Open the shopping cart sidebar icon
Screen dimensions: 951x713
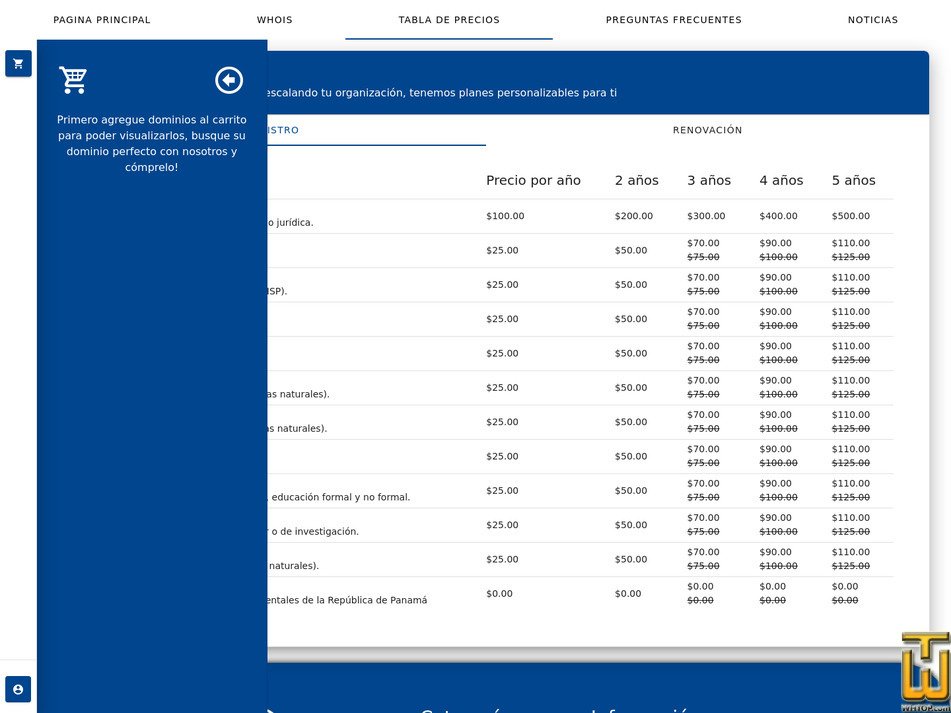pos(18,63)
